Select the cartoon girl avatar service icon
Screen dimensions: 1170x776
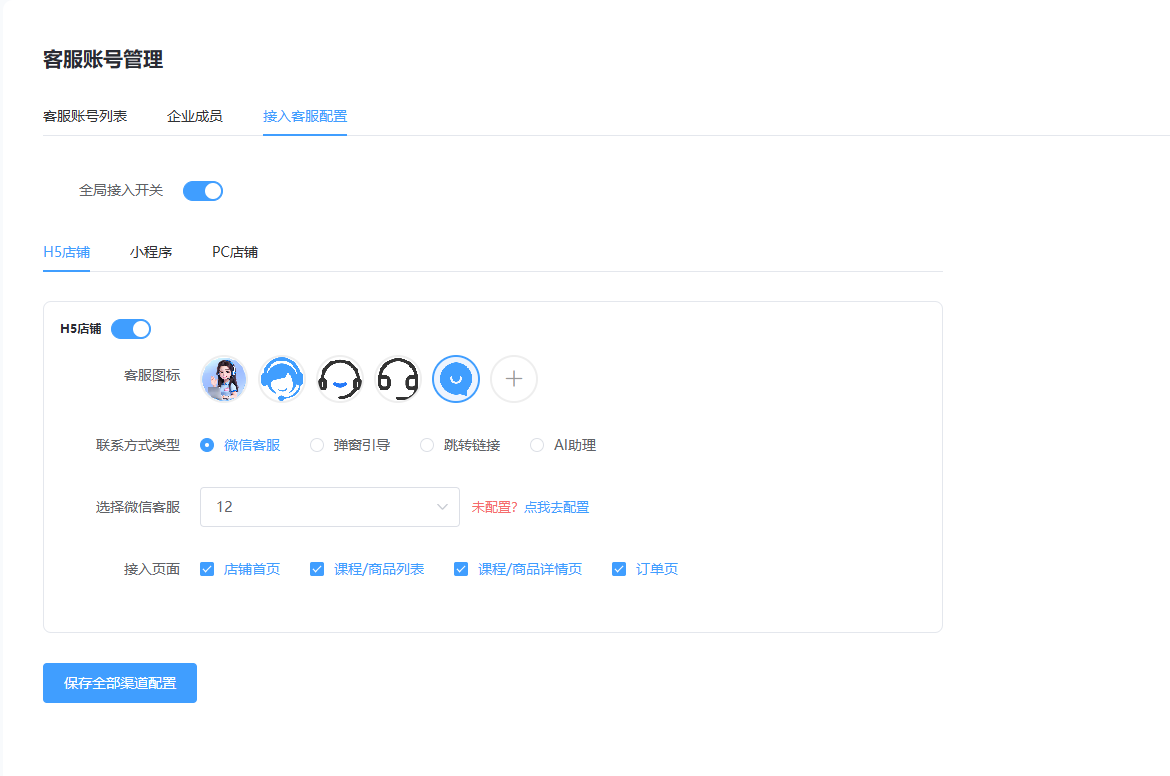(x=224, y=379)
